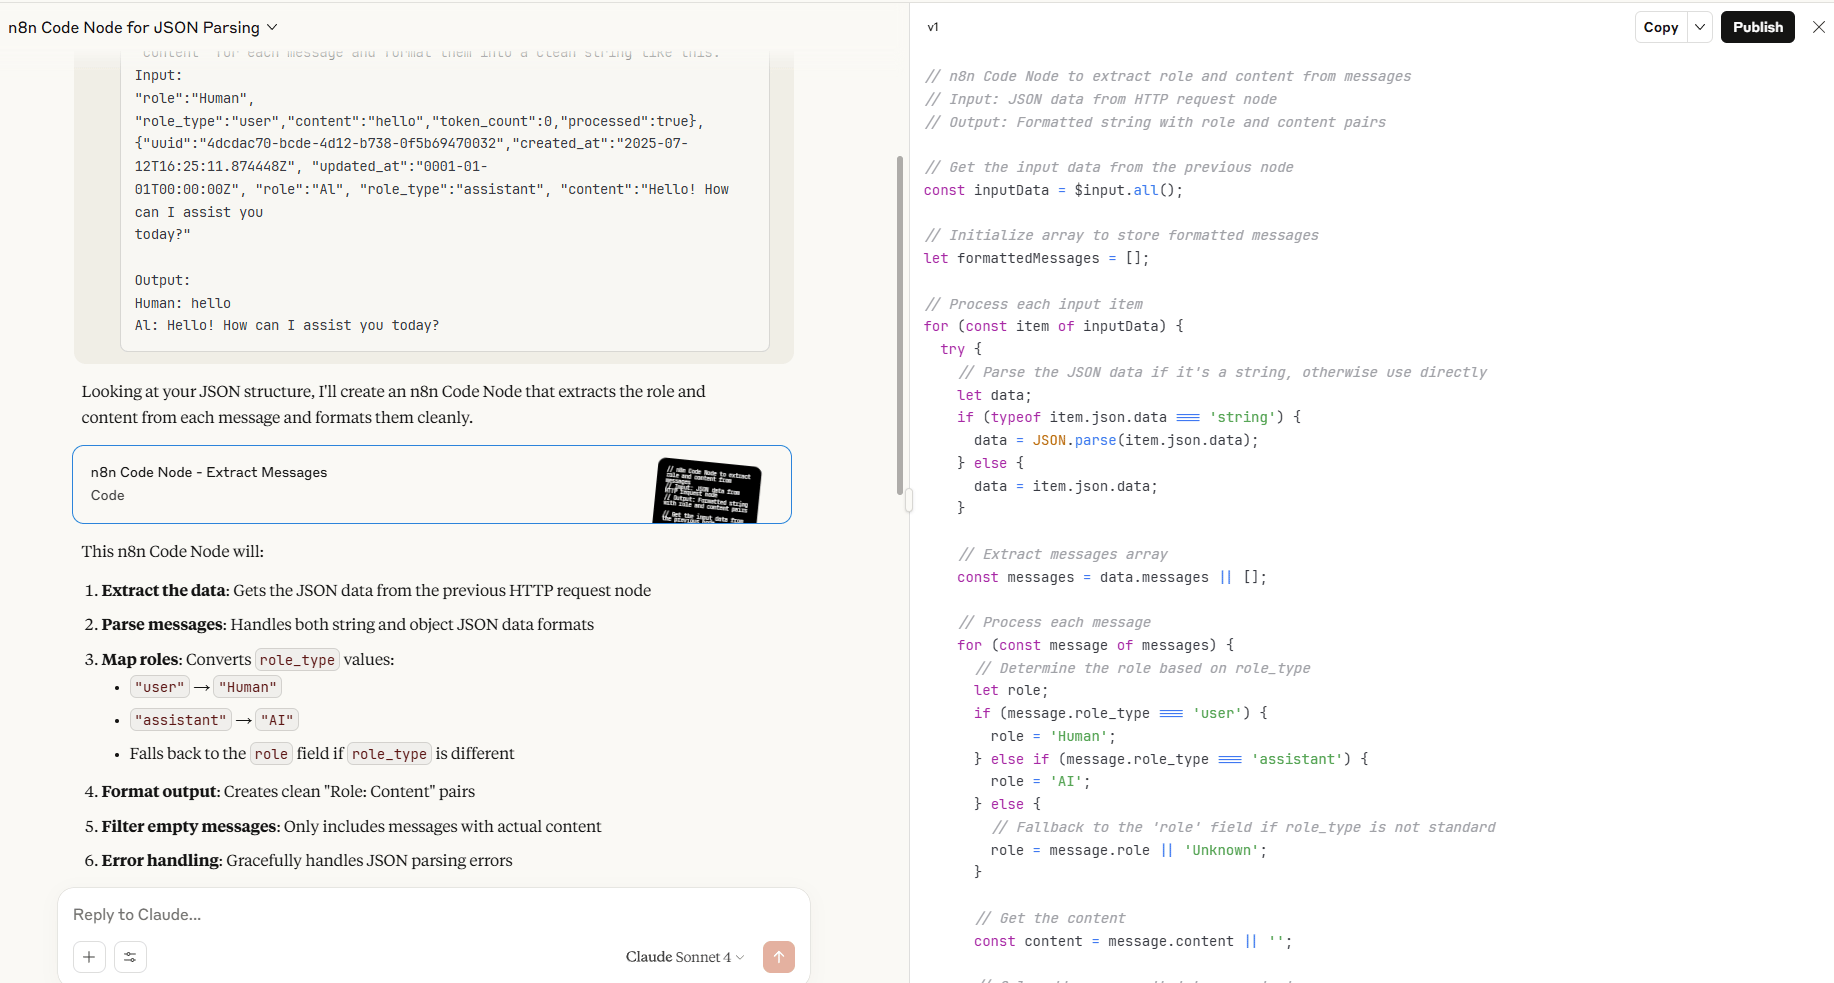This screenshot has width=1834, height=983.
Task: Click the n8n Code Node for JSON Parsing title
Action: [134, 27]
